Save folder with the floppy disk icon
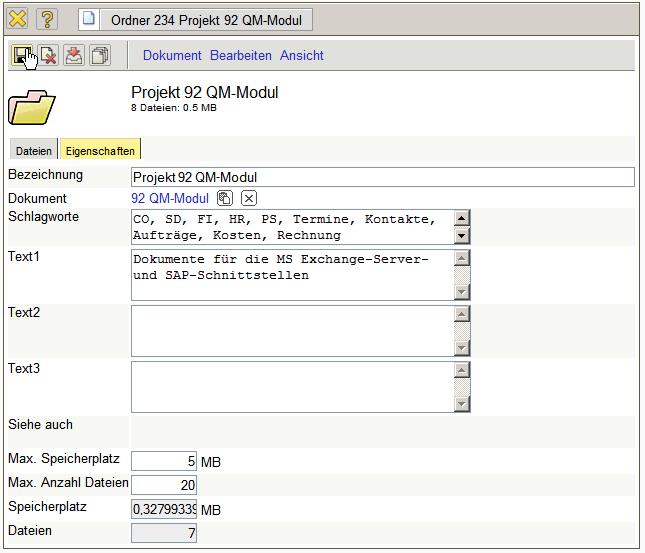645x553 pixels. (x=22, y=55)
